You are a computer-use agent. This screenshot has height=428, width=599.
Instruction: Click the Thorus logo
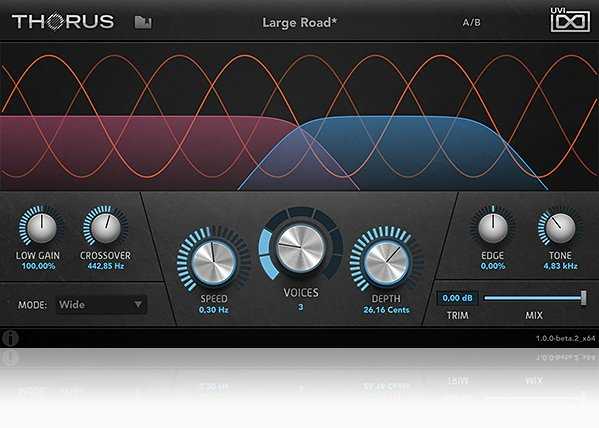pyautogui.click(x=63, y=21)
